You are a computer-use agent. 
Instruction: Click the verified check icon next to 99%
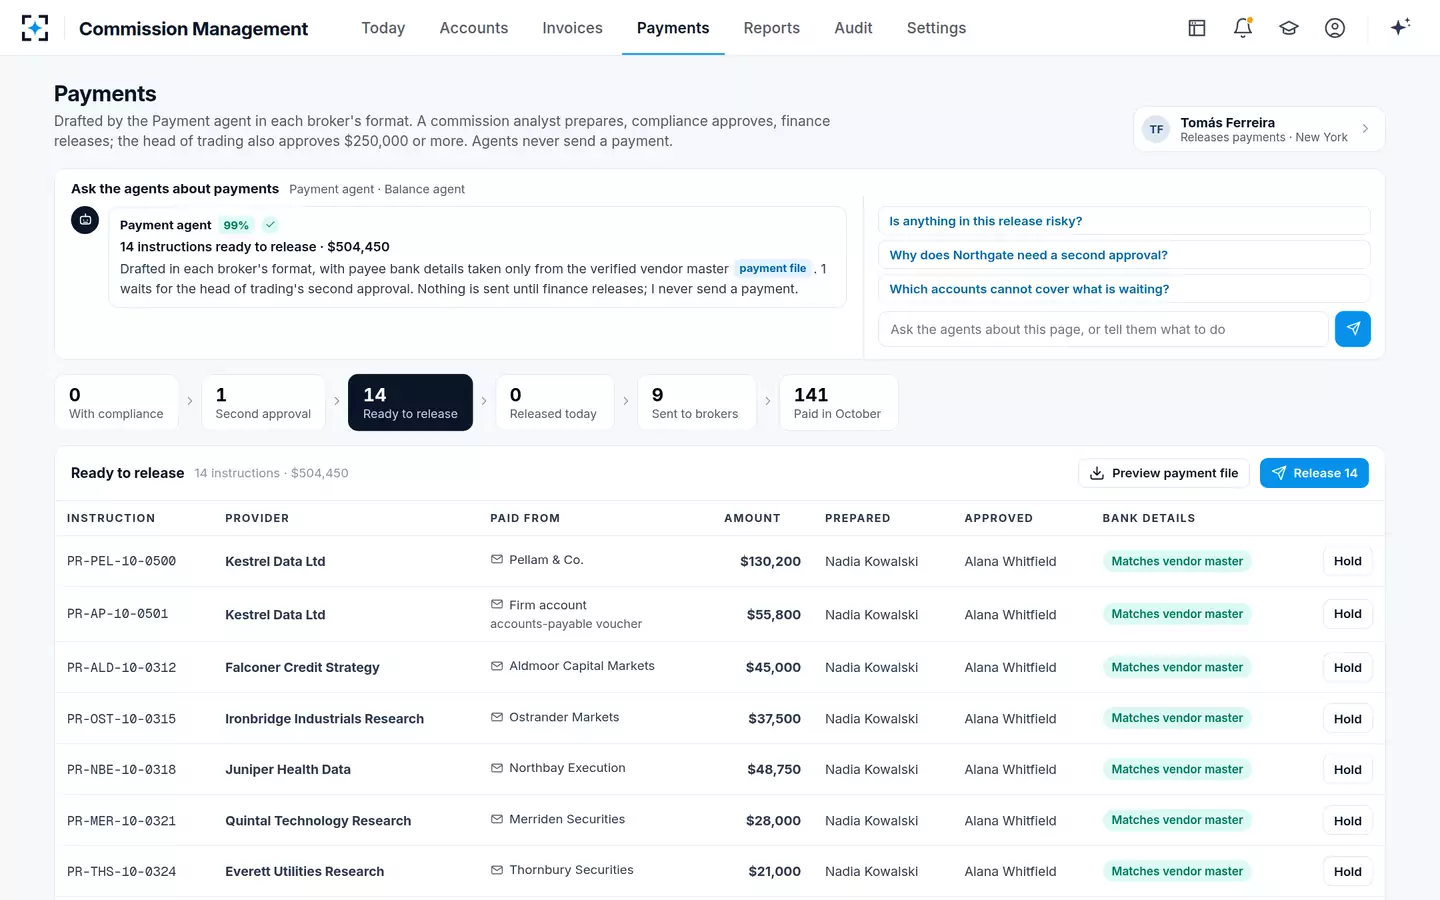pyautogui.click(x=270, y=225)
